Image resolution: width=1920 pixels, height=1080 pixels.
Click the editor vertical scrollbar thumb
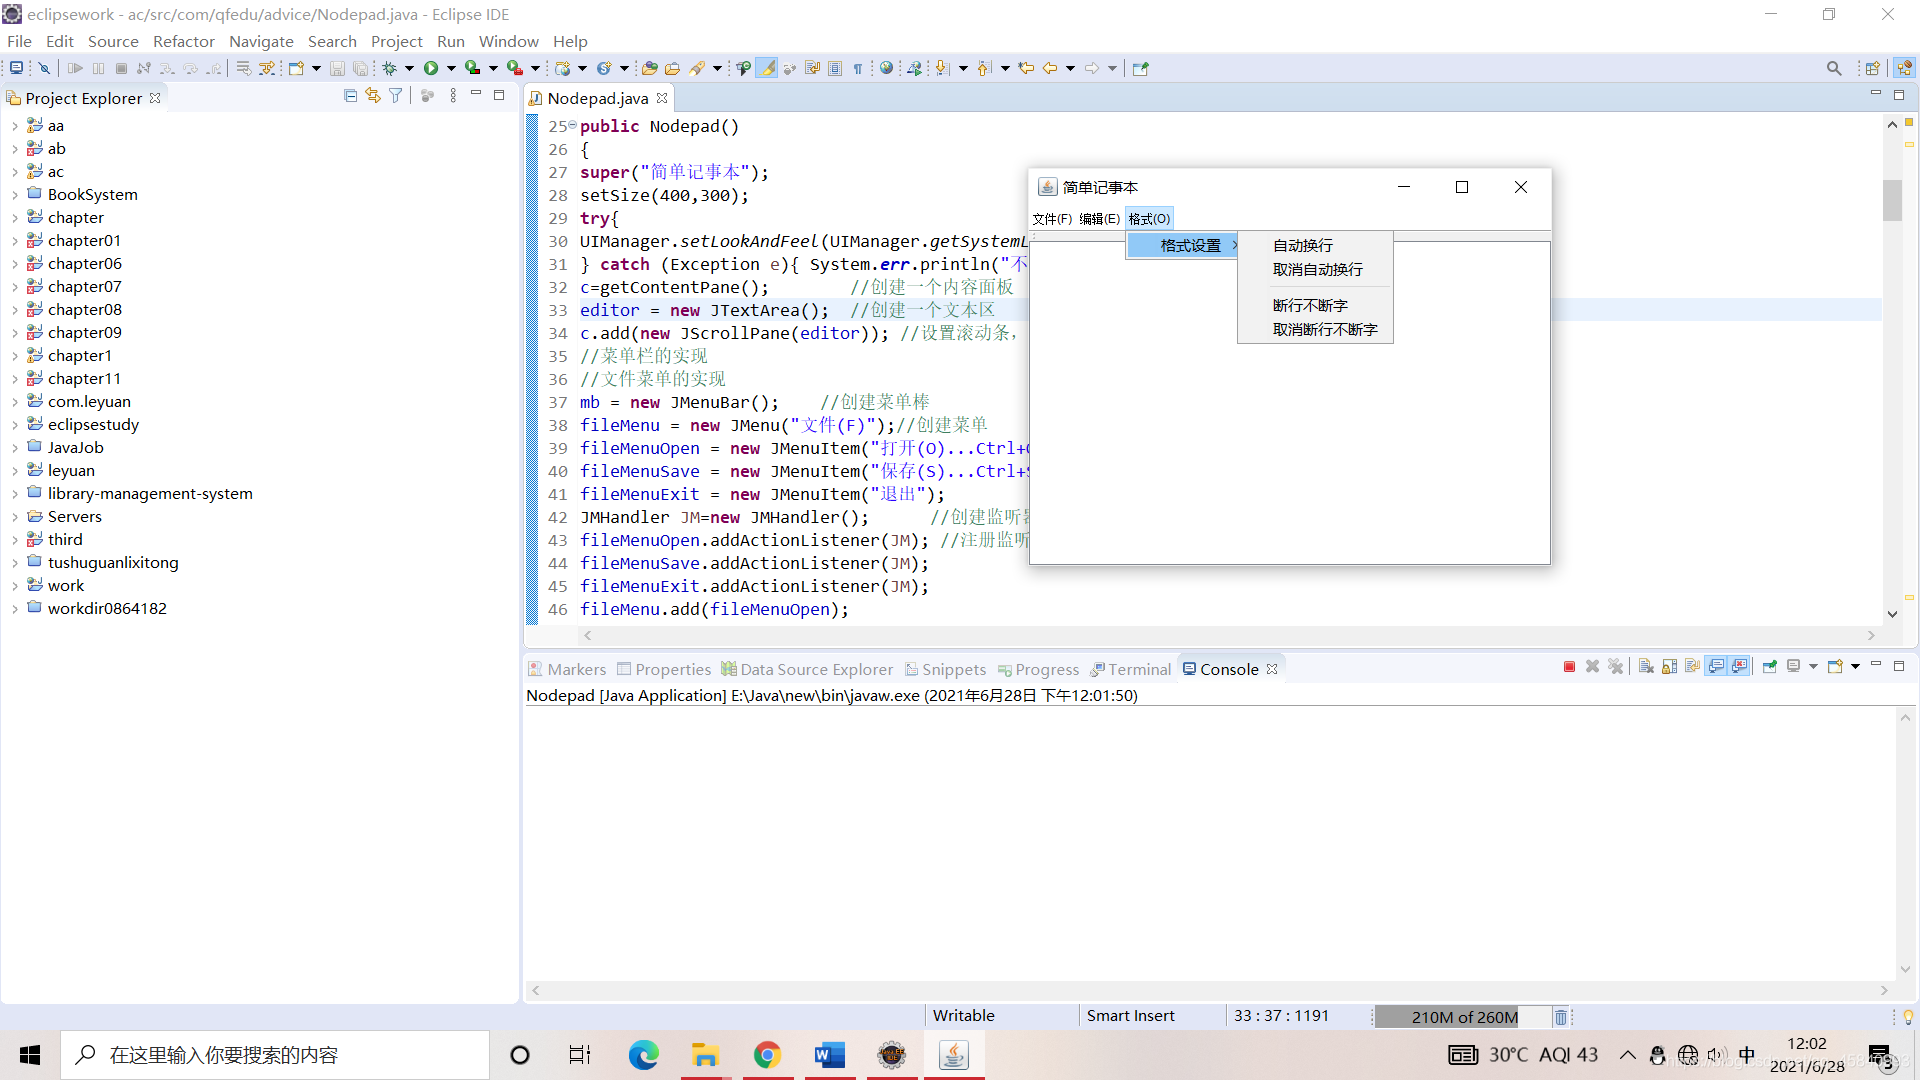point(1892,200)
